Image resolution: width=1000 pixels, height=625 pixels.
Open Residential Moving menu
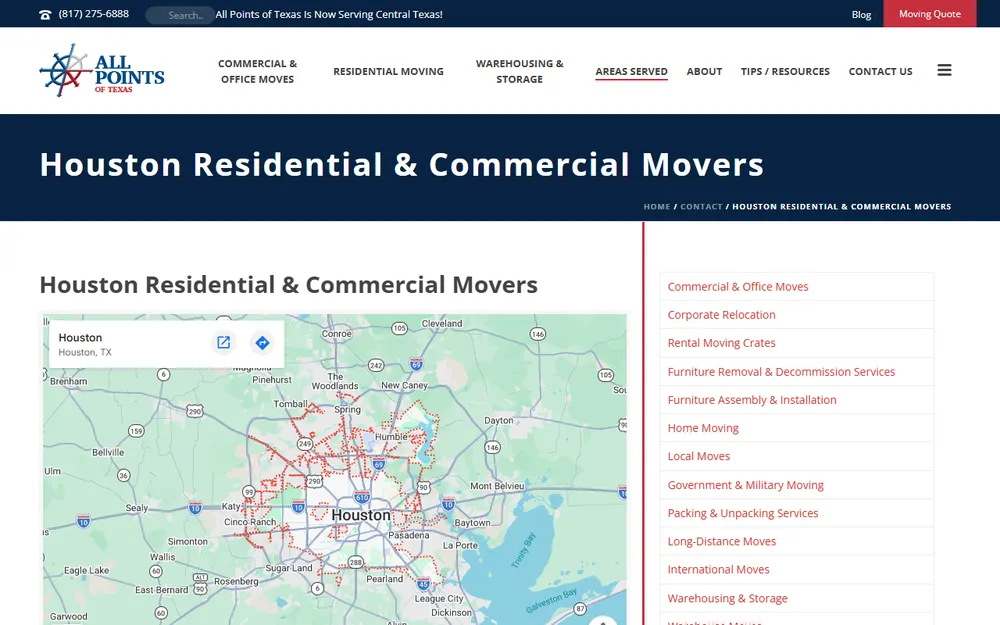point(388,71)
